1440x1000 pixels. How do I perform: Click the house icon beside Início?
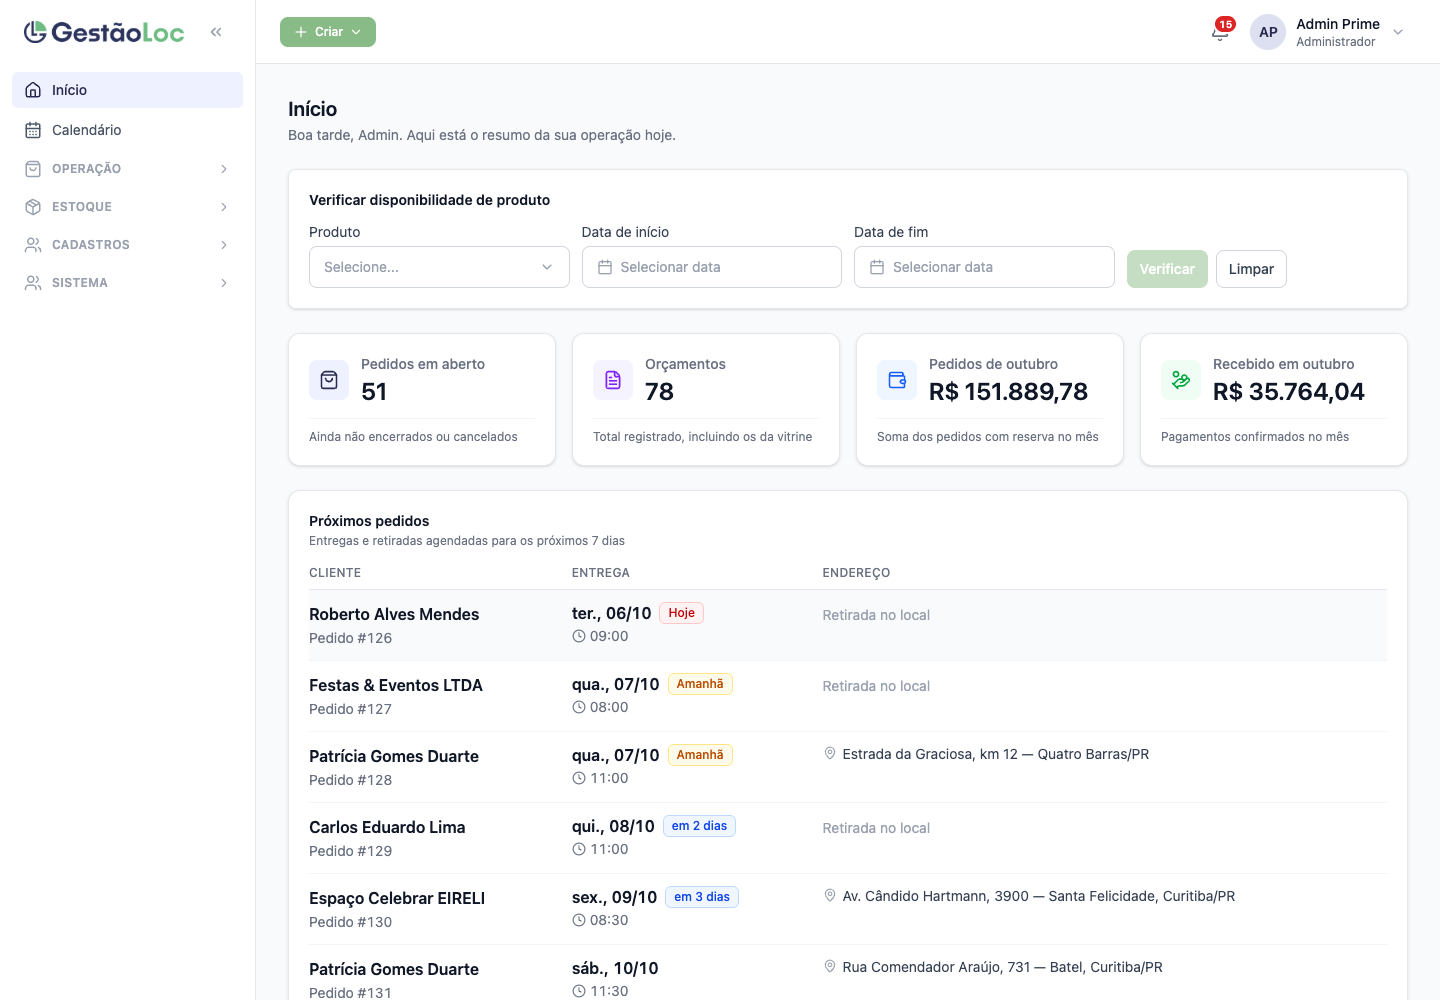(33, 90)
